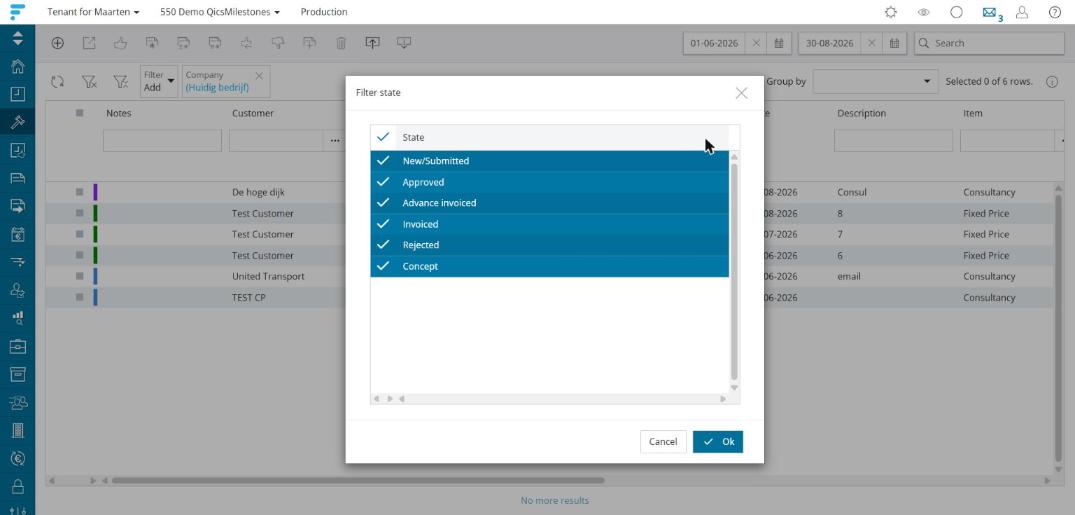
Task: Toggle the select-all State header checkmark
Action: (383, 137)
